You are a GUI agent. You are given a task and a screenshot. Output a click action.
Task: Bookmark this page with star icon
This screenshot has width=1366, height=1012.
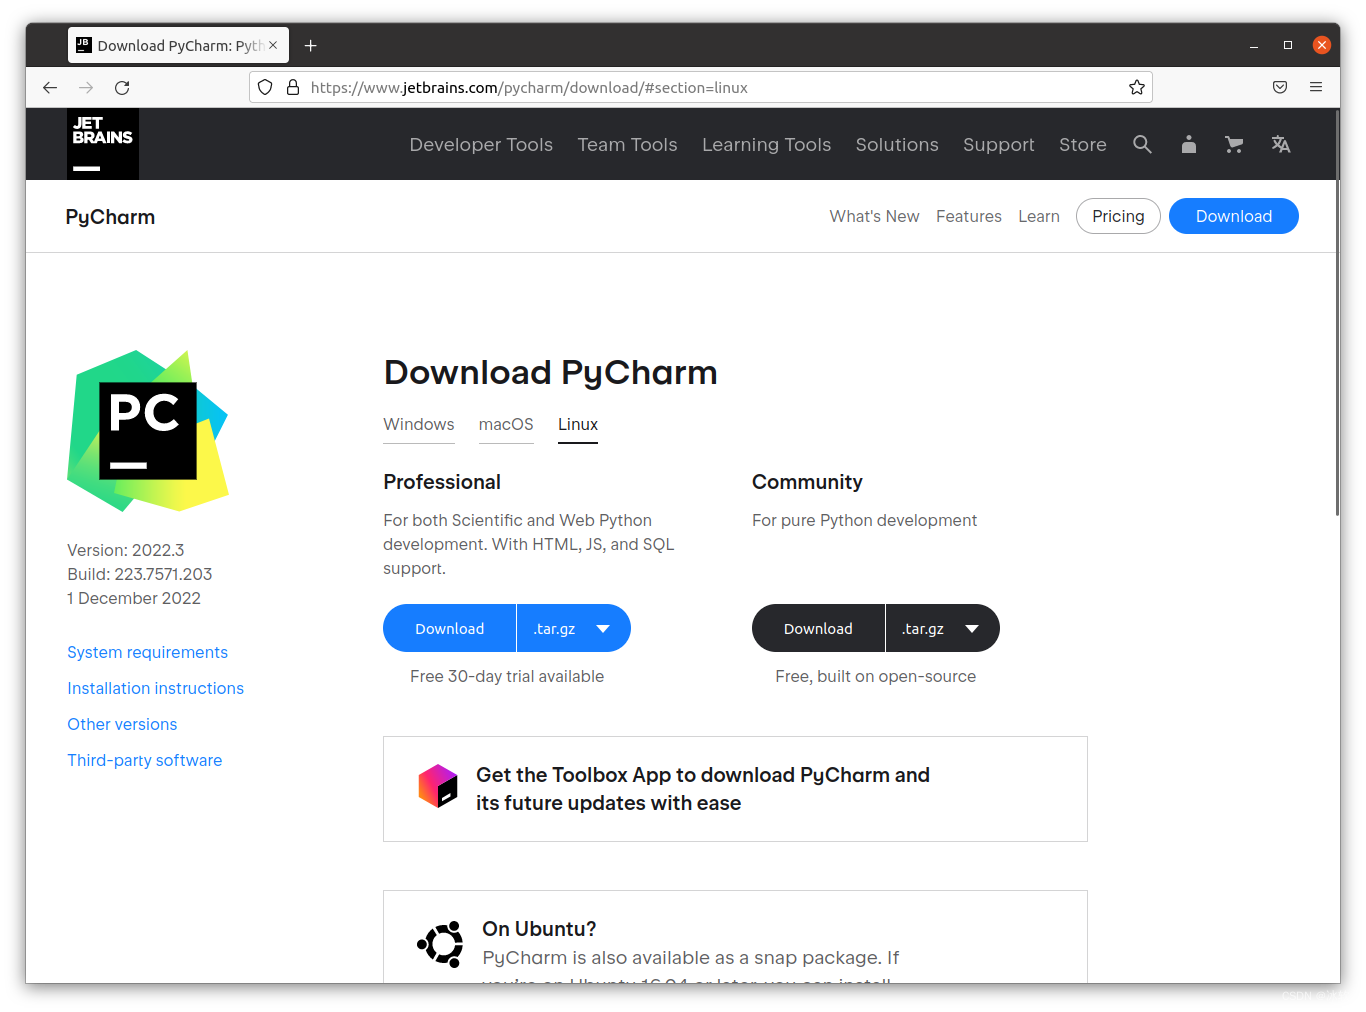(1137, 88)
